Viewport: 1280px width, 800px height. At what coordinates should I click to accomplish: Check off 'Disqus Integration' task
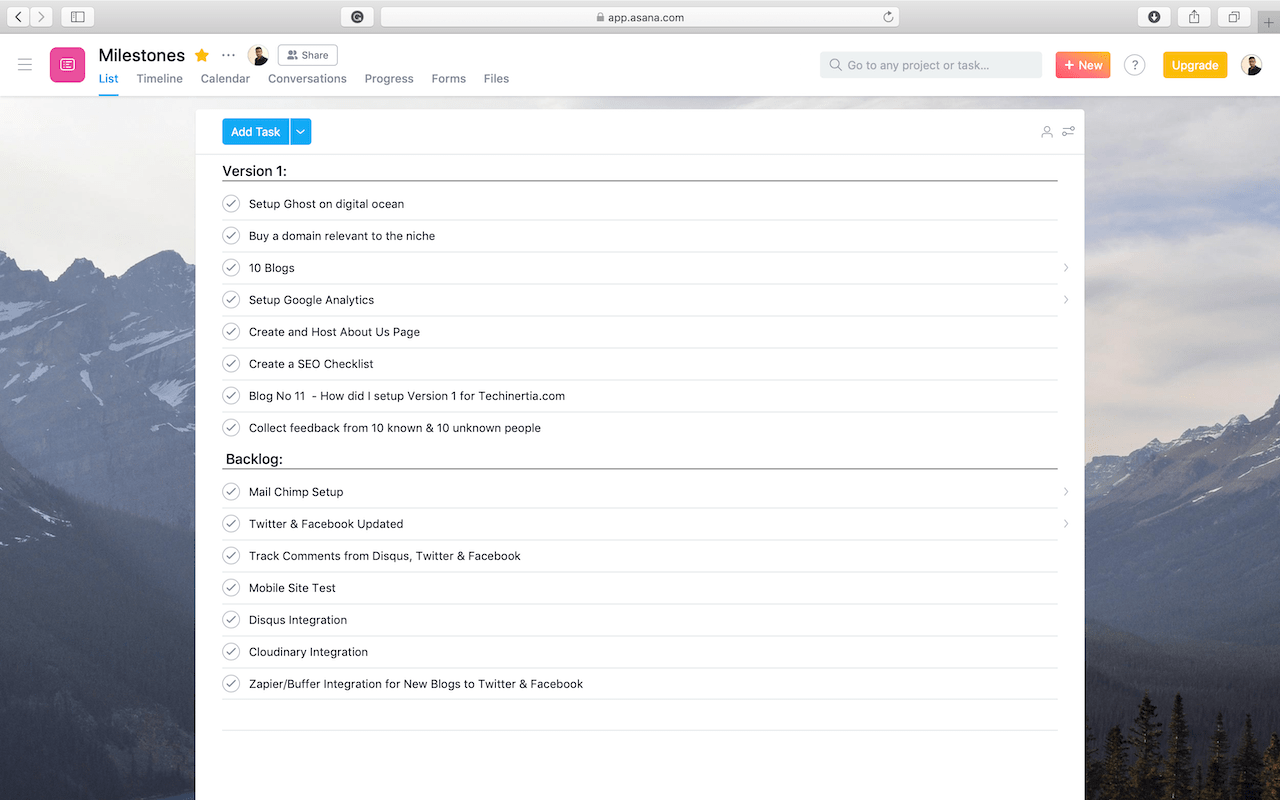[x=231, y=620]
